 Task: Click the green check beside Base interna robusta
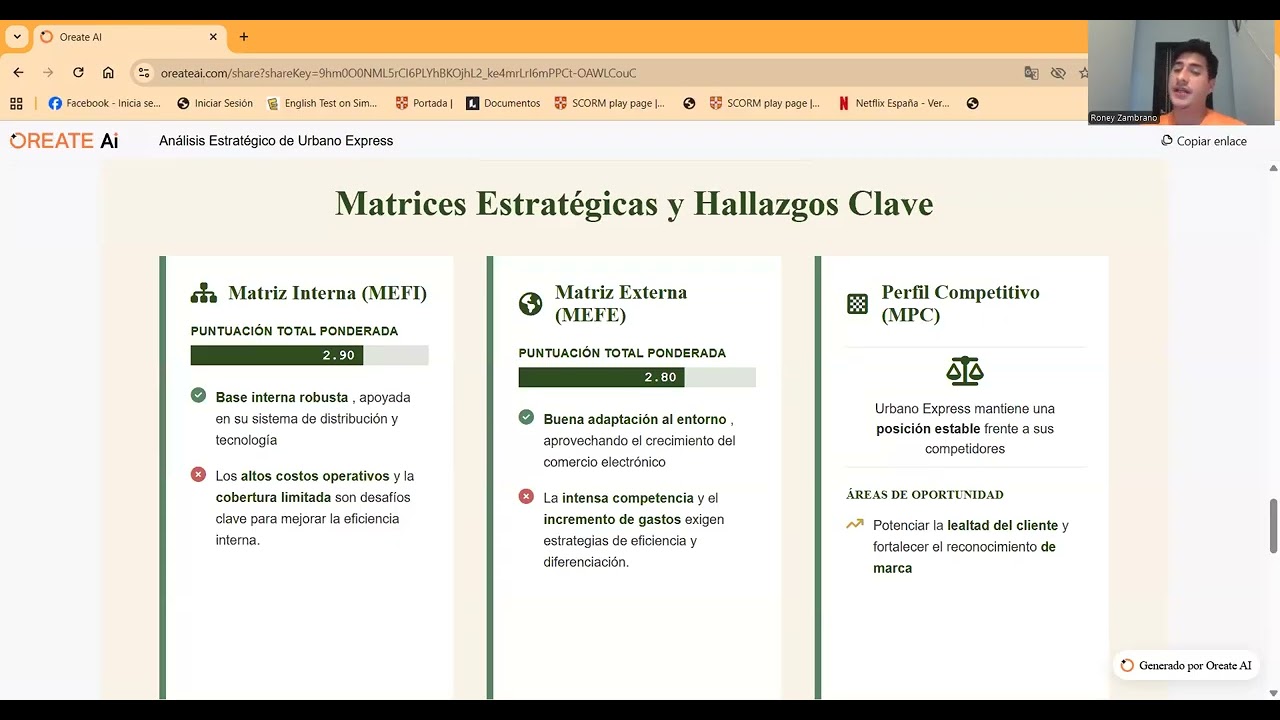(x=198, y=396)
